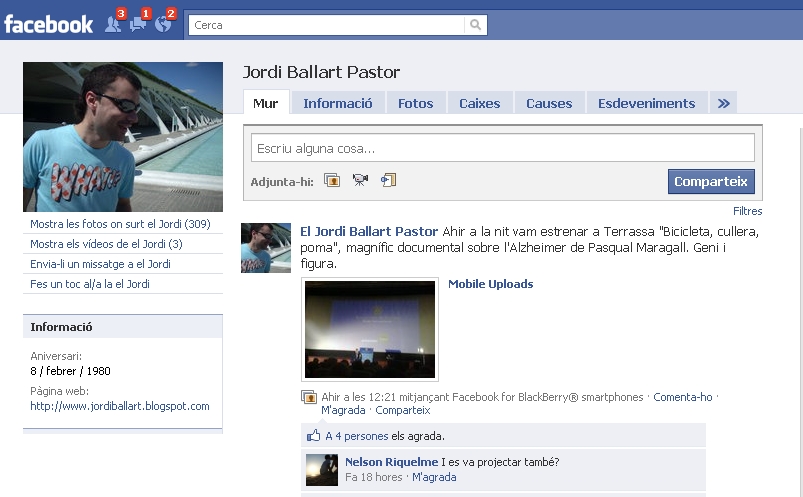Open the Filtres options

(x=747, y=211)
